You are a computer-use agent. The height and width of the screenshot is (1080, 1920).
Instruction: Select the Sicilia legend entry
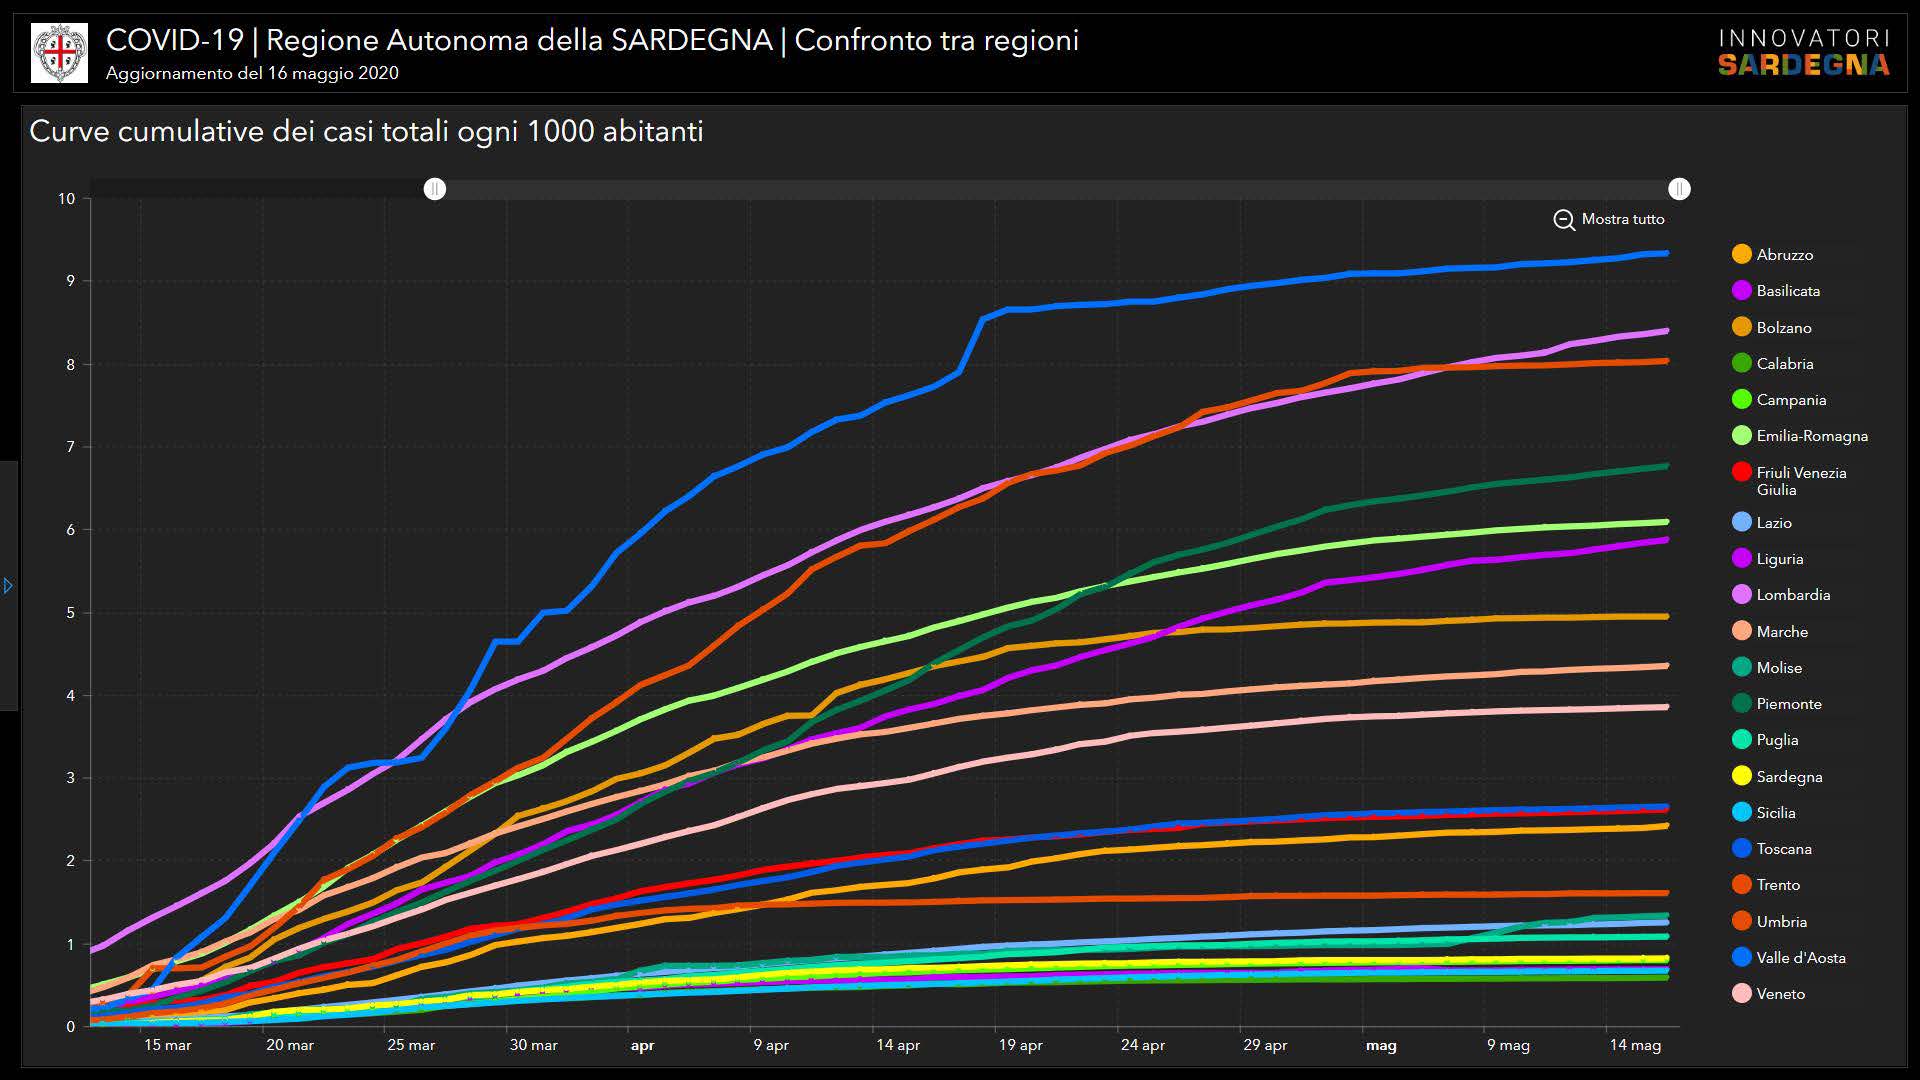pos(1775,813)
